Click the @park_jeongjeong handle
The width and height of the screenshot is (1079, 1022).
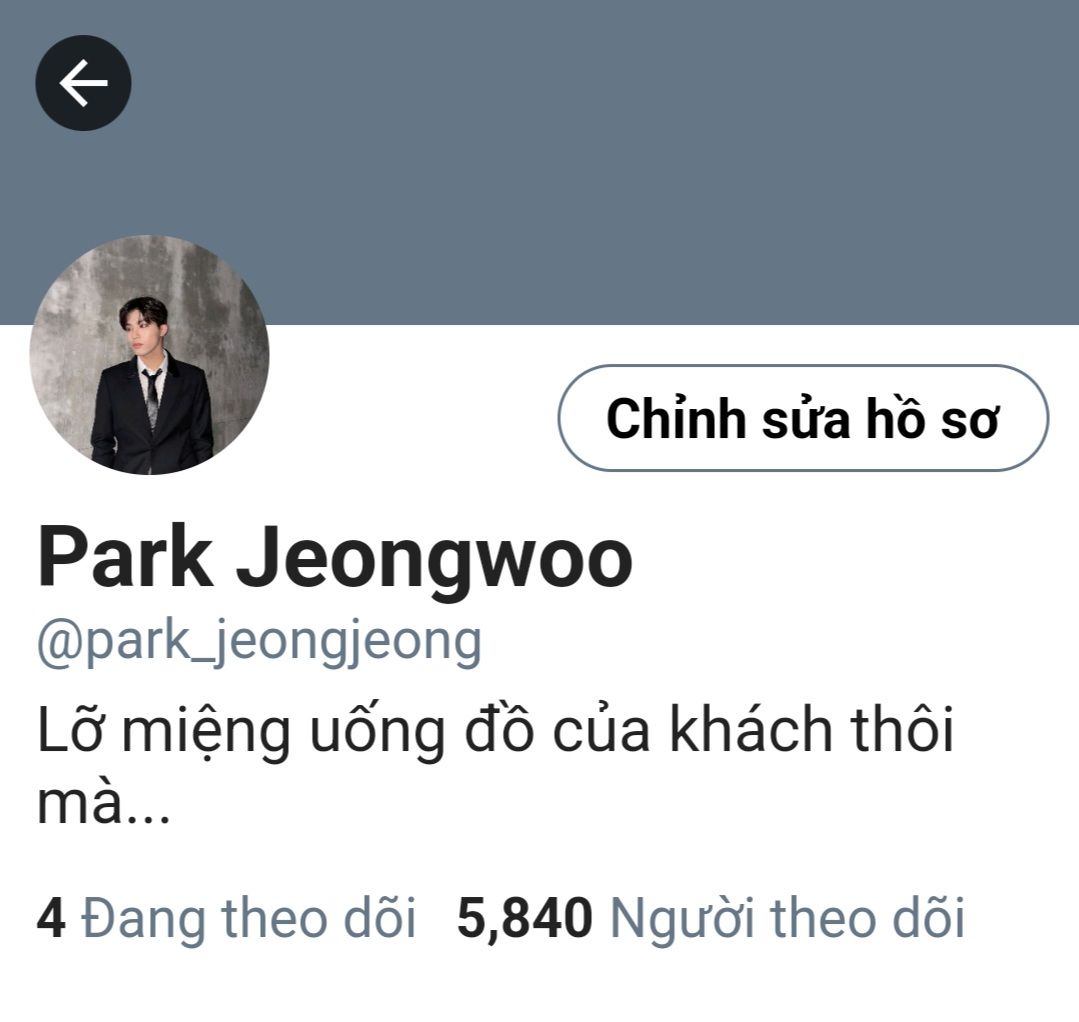259,641
